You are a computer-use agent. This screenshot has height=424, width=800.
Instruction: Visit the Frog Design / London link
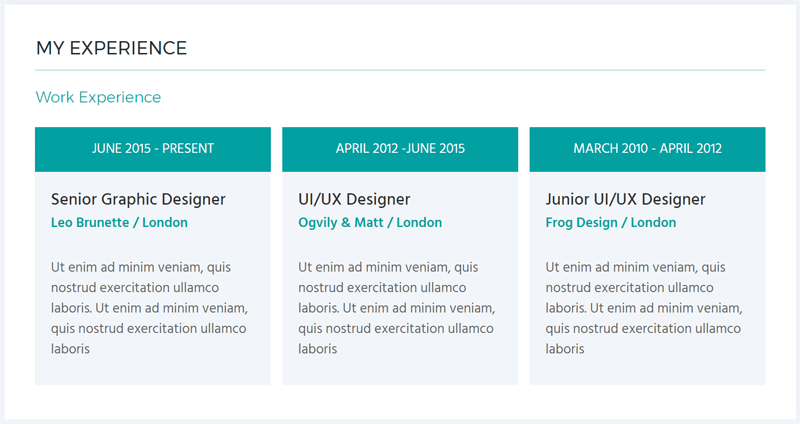[611, 223]
